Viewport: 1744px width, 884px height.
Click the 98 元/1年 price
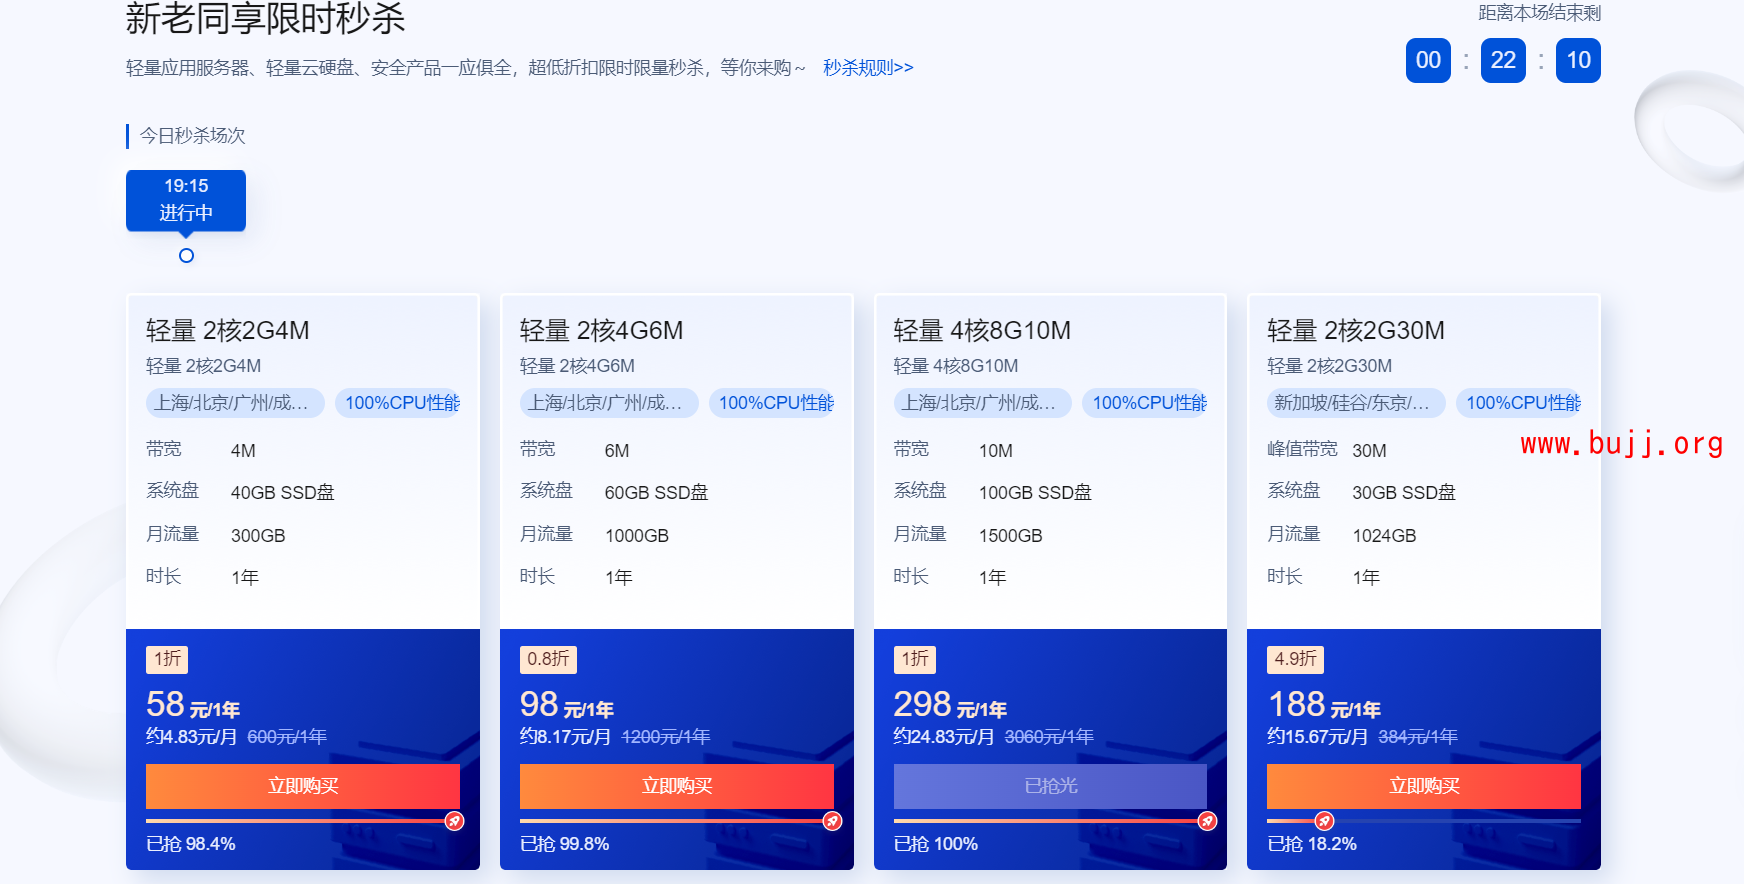(567, 705)
